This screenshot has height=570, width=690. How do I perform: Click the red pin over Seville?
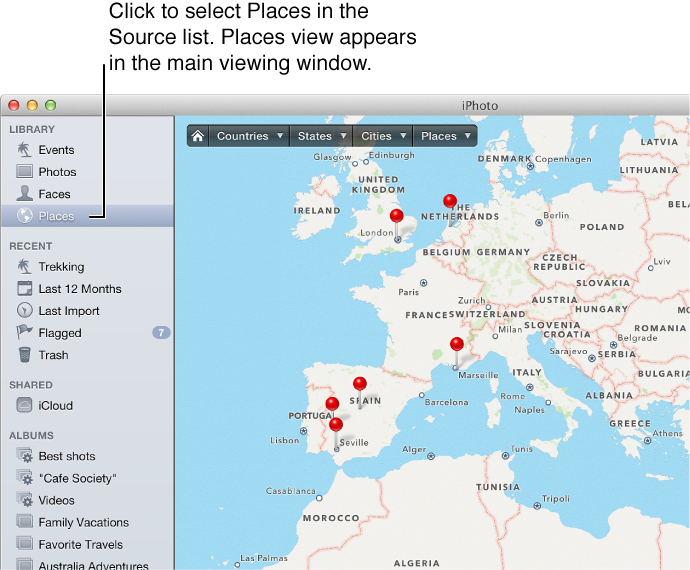tap(336, 425)
